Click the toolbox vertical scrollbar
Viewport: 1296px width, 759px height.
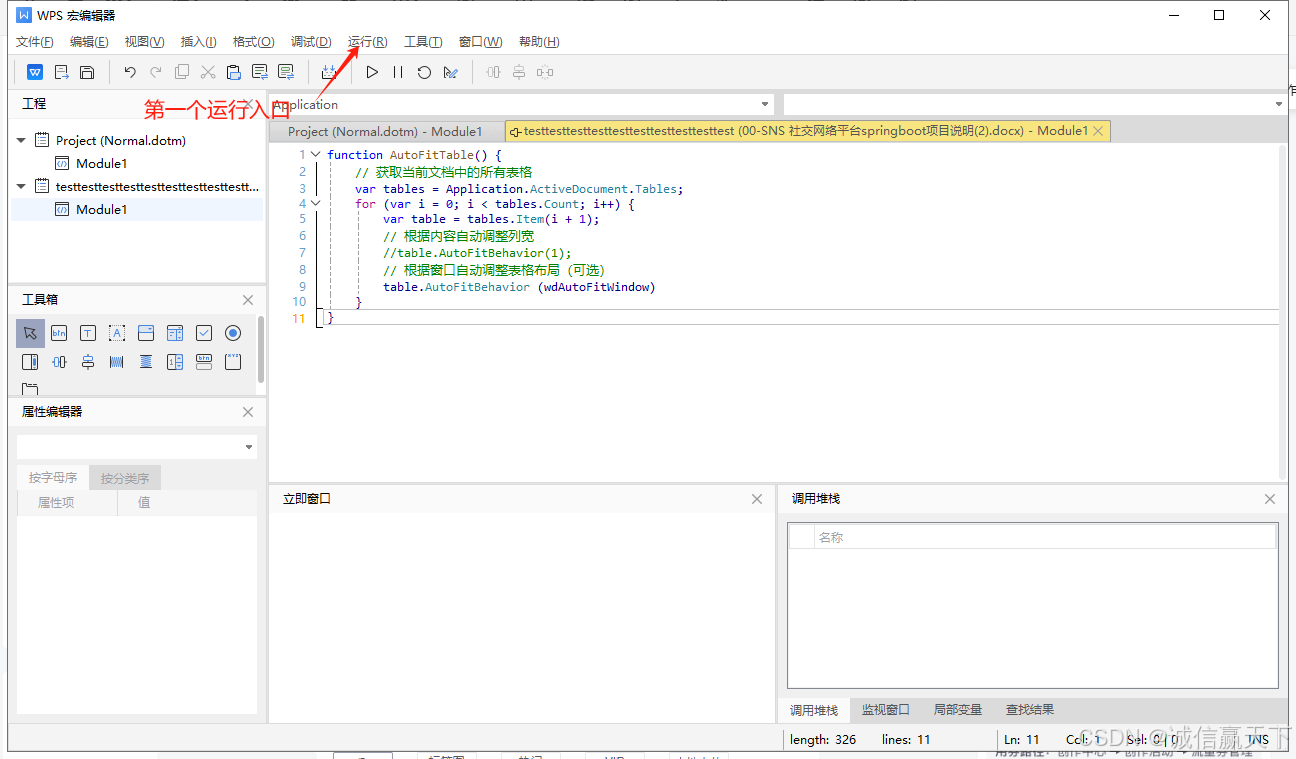click(x=261, y=349)
